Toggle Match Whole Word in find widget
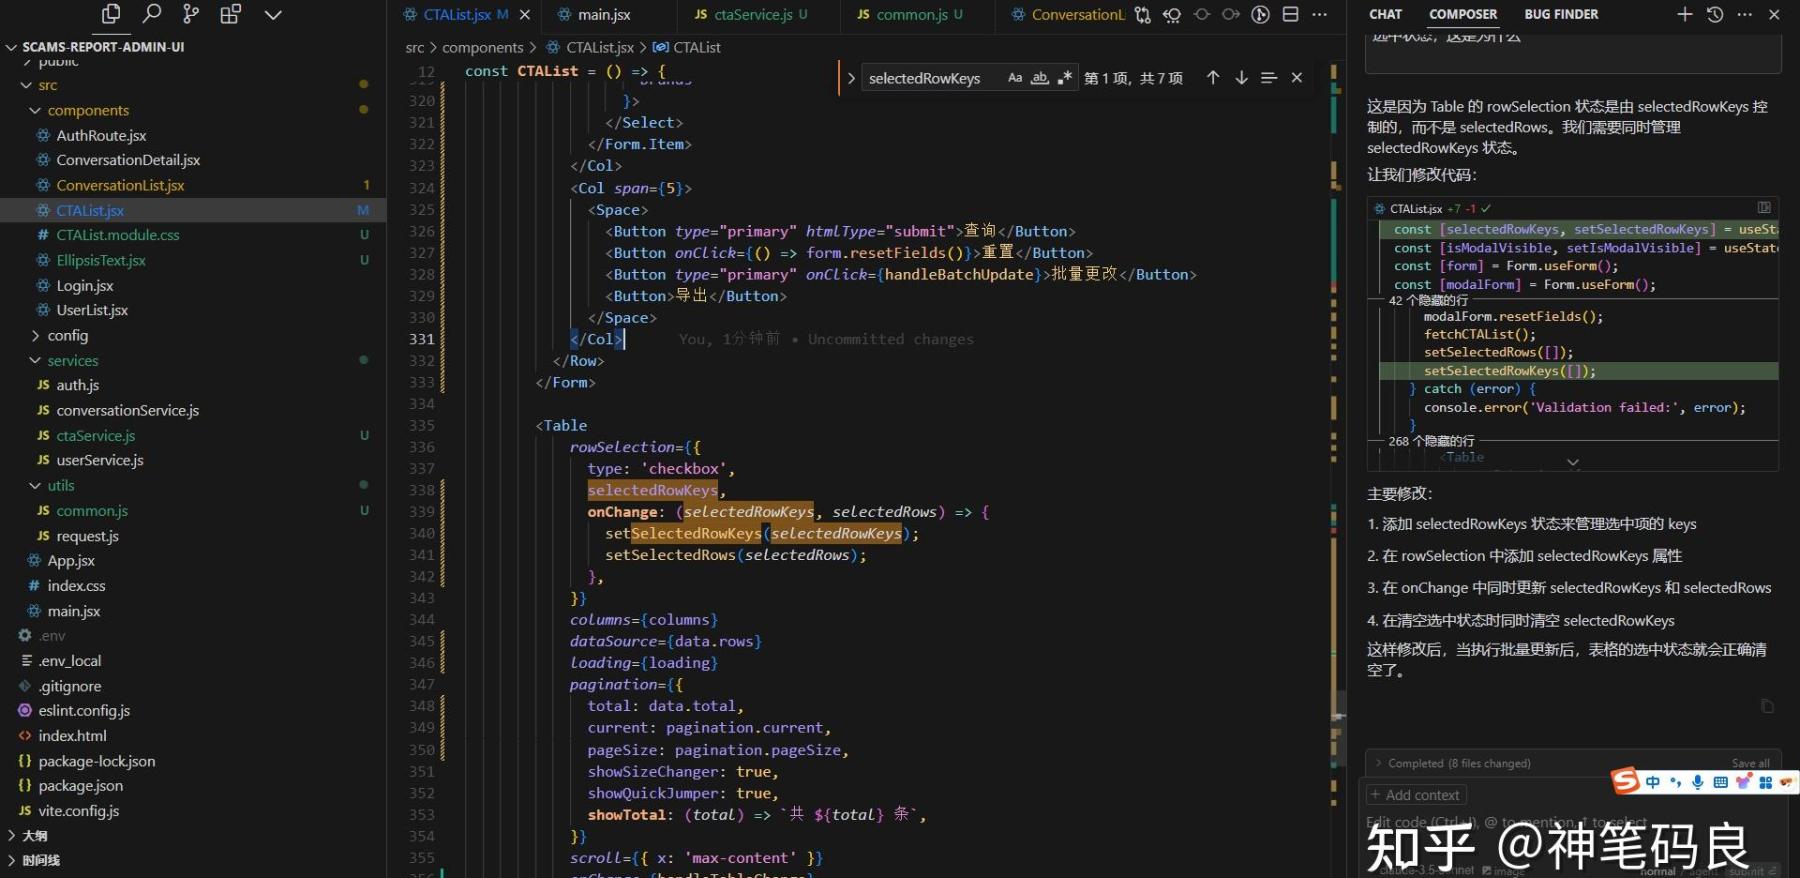This screenshot has height=878, width=1800. coord(1040,78)
